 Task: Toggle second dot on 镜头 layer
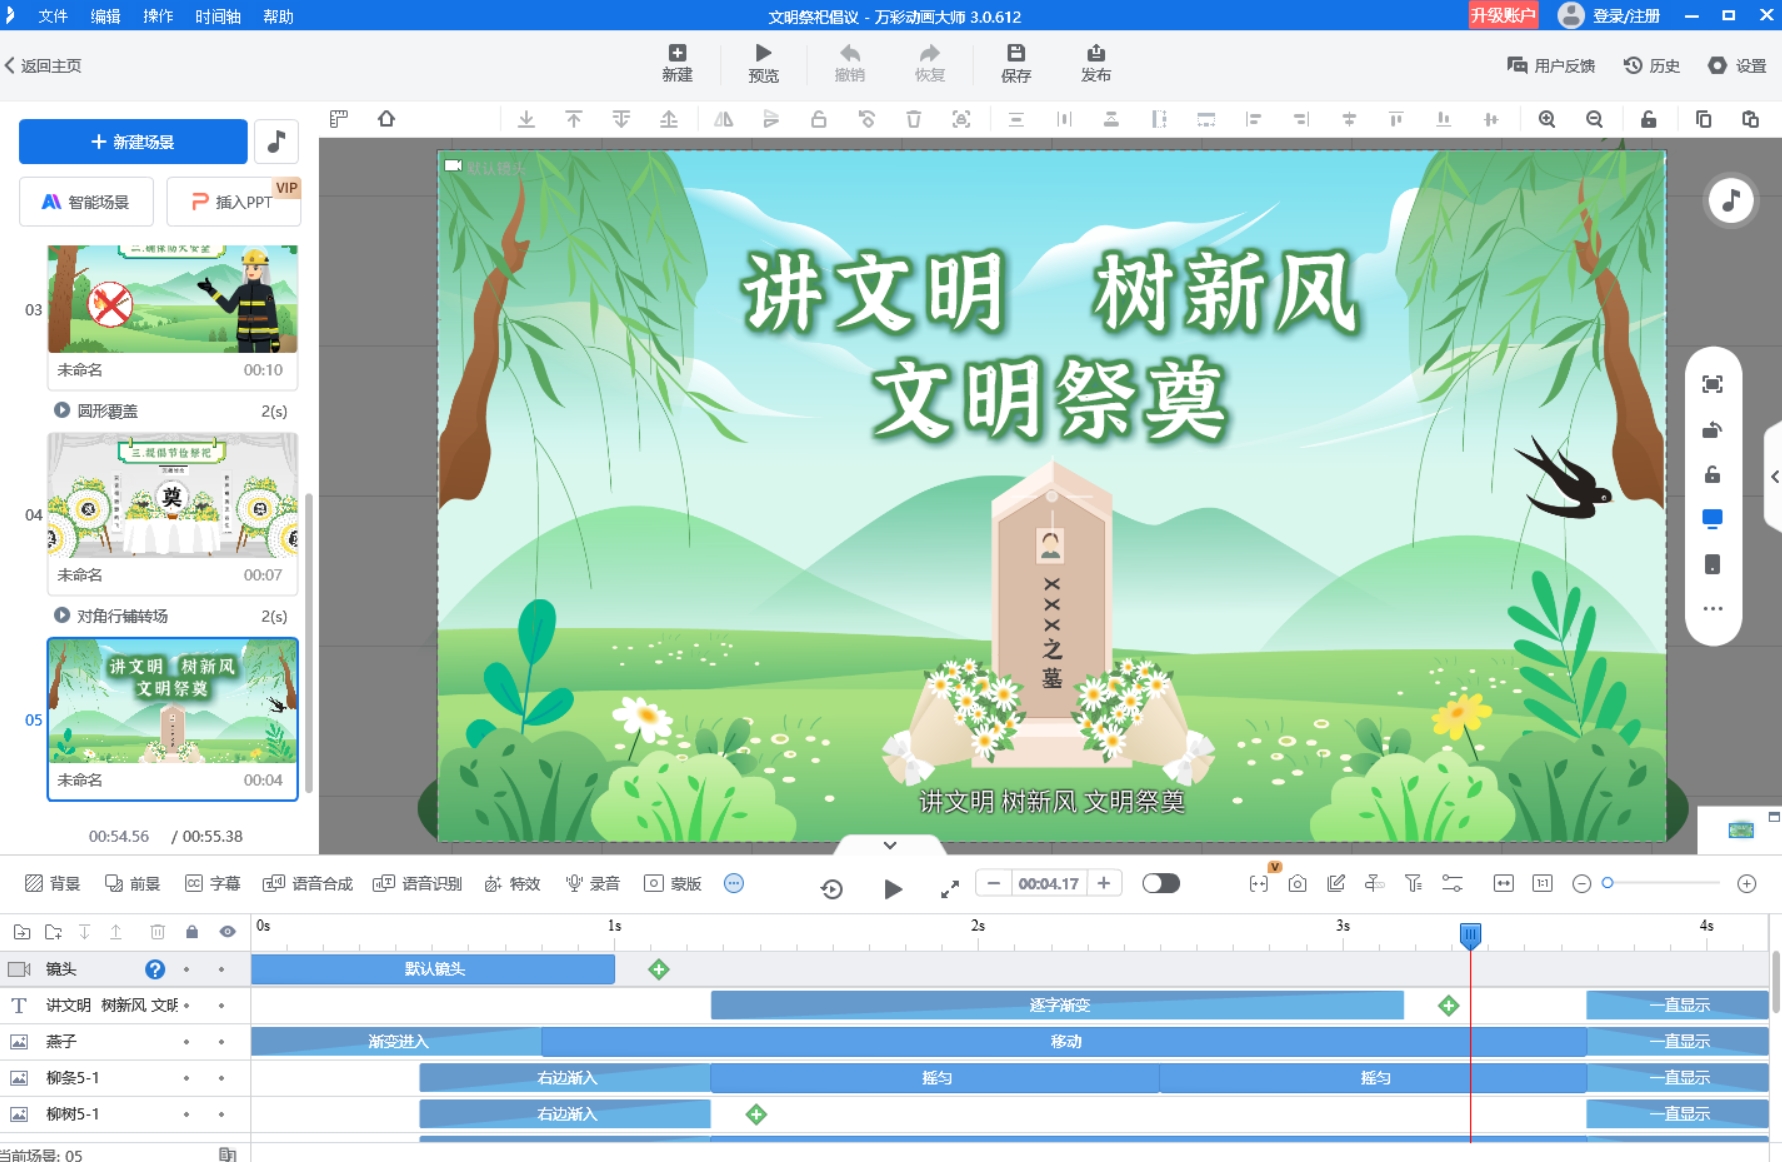[221, 969]
